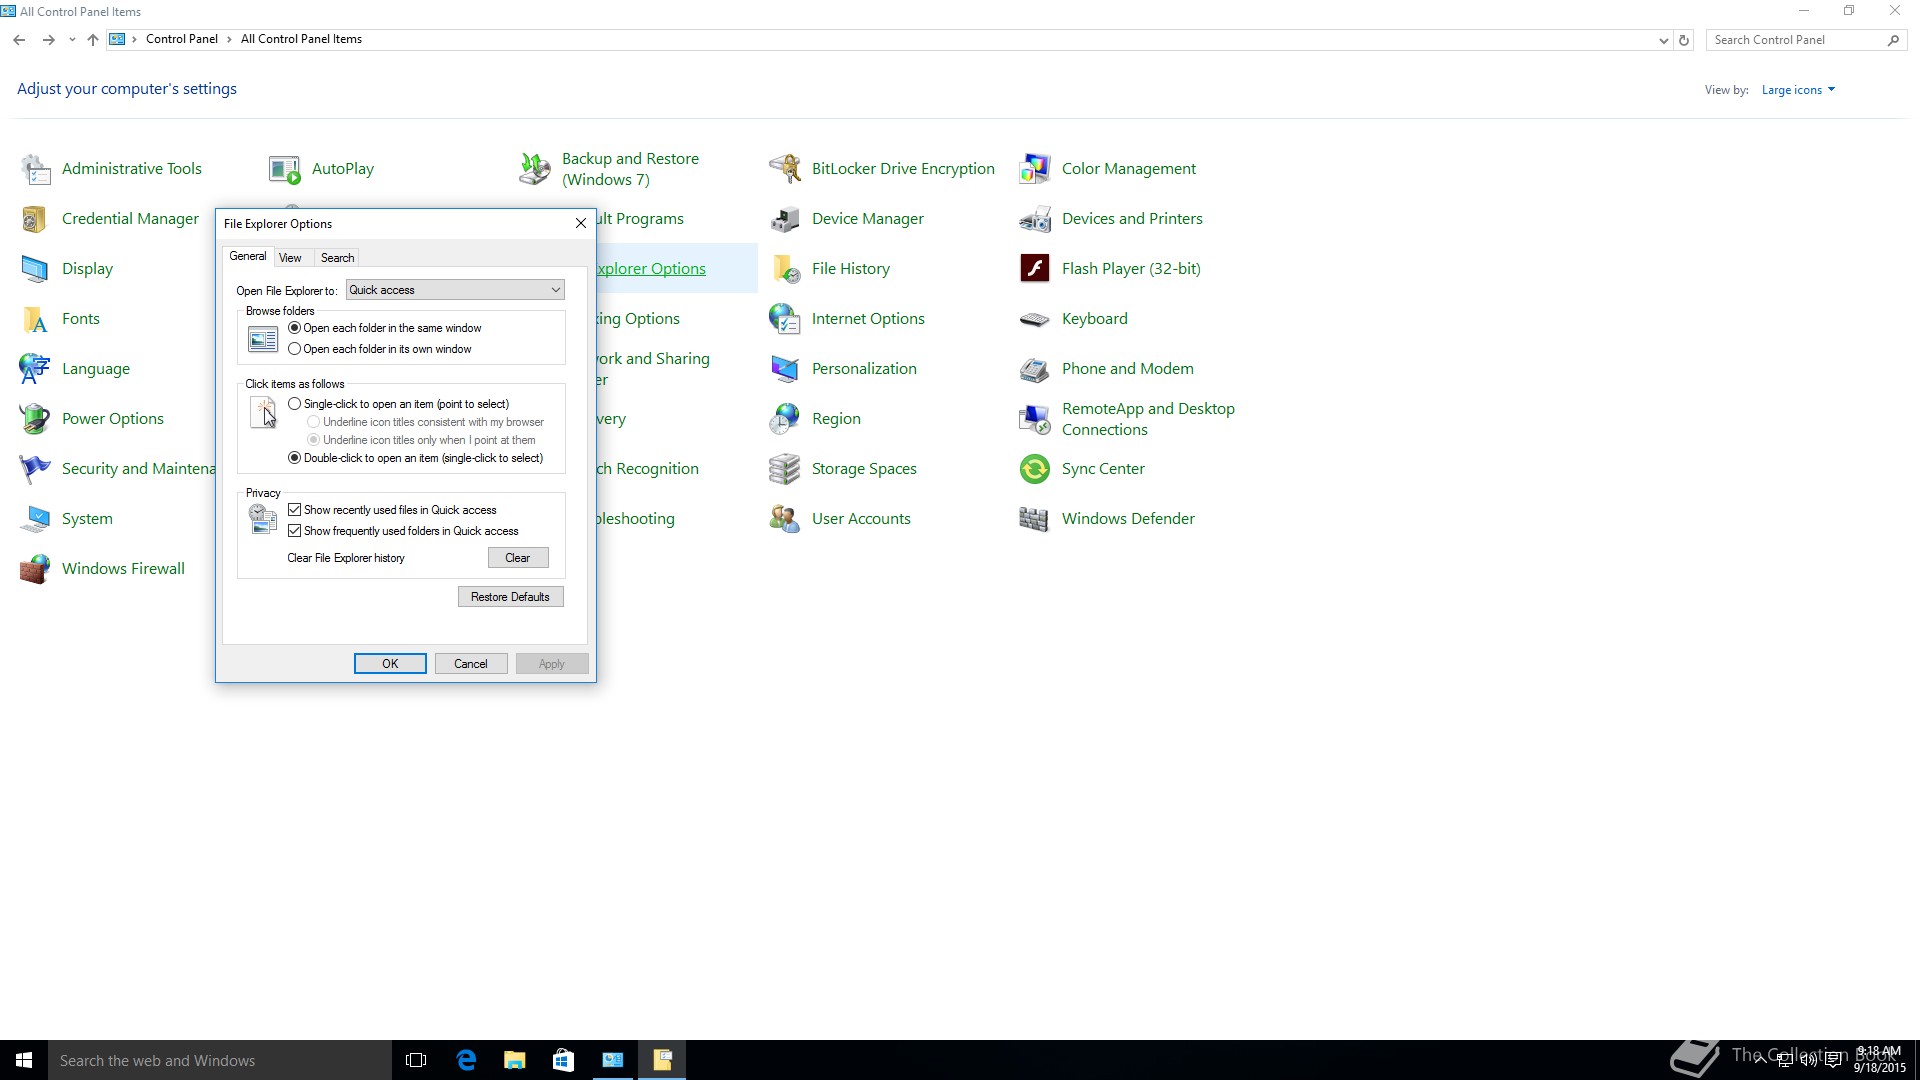1920x1080 pixels.
Task: Open RemoteApp and Desktop Connections icon
Action: pyautogui.click(x=1035, y=419)
